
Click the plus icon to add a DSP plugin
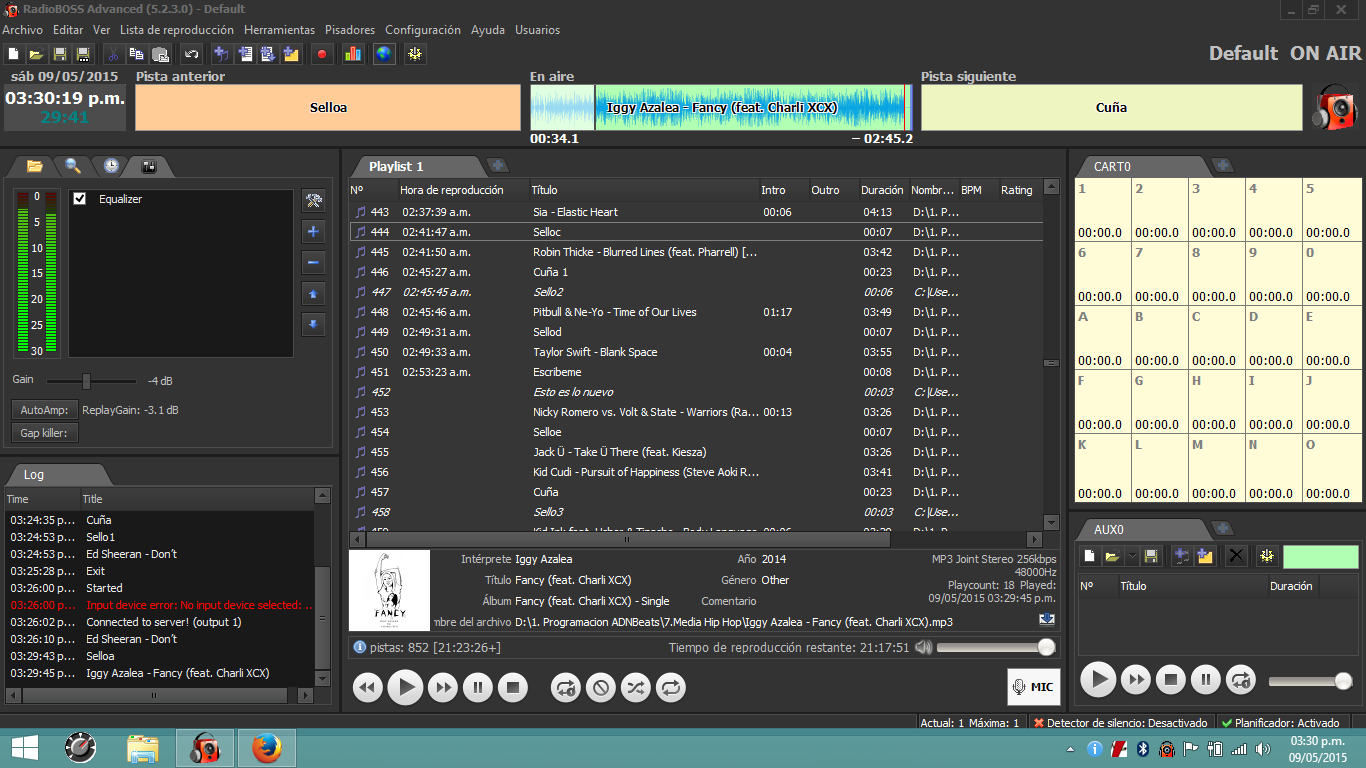click(x=313, y=232)
